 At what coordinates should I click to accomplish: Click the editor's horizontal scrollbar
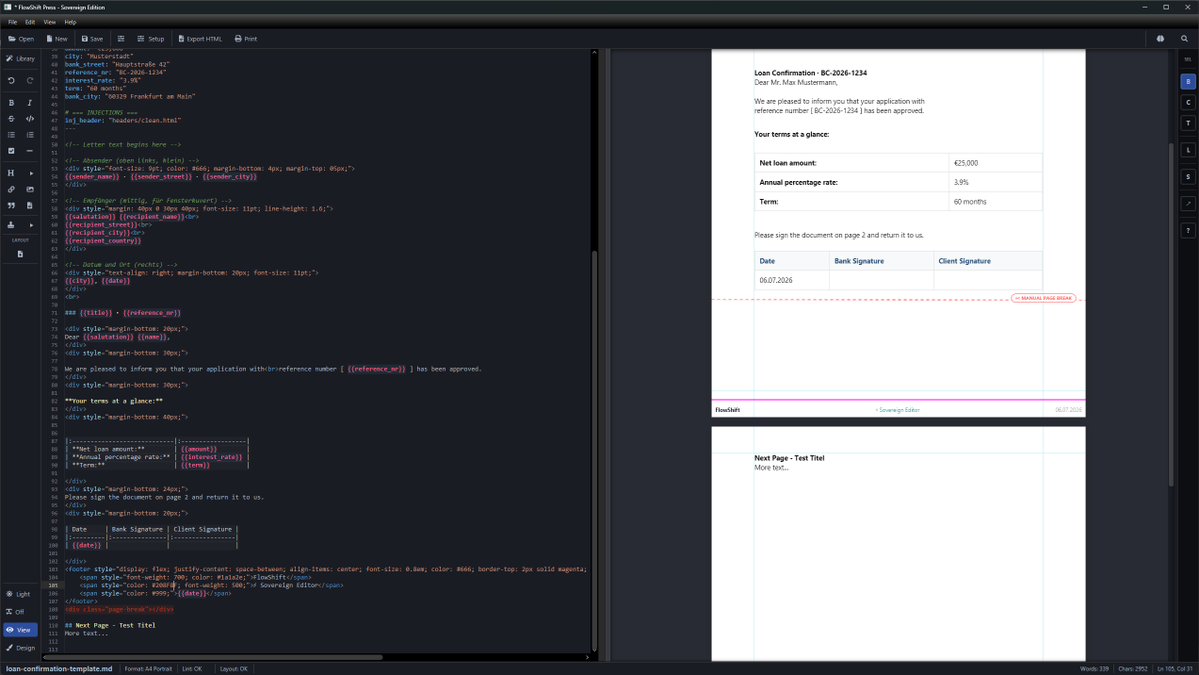pyautogui.click(x=214, y=657)
